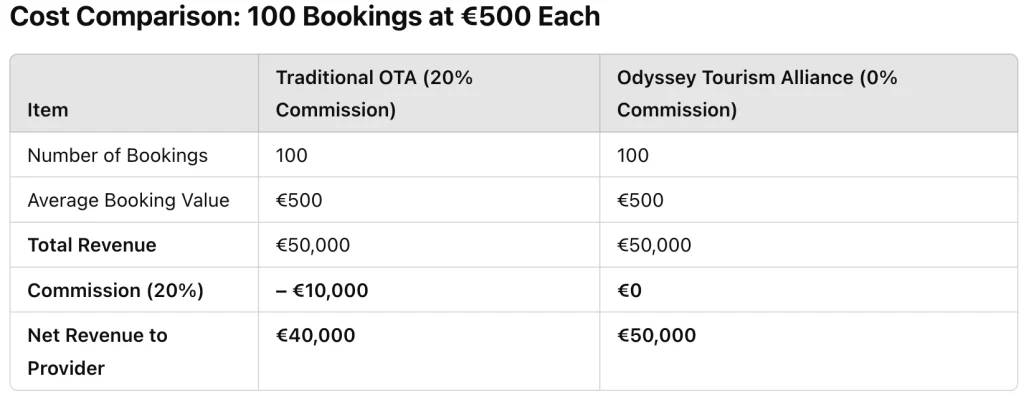The image size is (1024, 401).
Task: Click Odyssey's Total Revenue €50,000 cell
Action: pos(654,245)
